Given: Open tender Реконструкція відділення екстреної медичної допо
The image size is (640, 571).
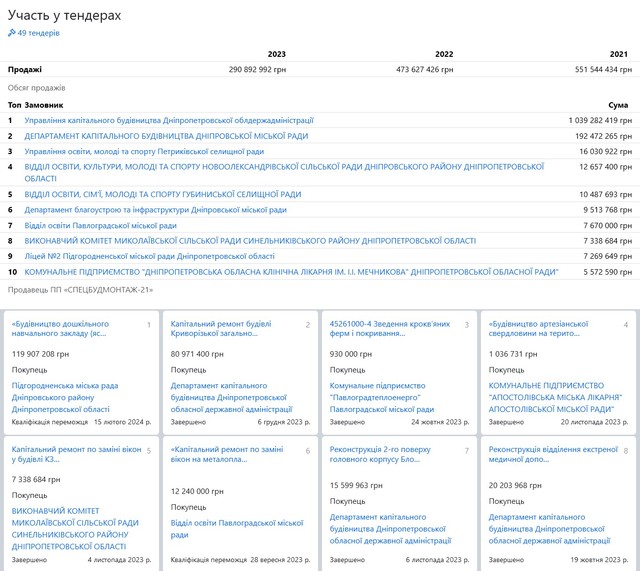Looking at the screenshot, I should click(x=553, y=454).
